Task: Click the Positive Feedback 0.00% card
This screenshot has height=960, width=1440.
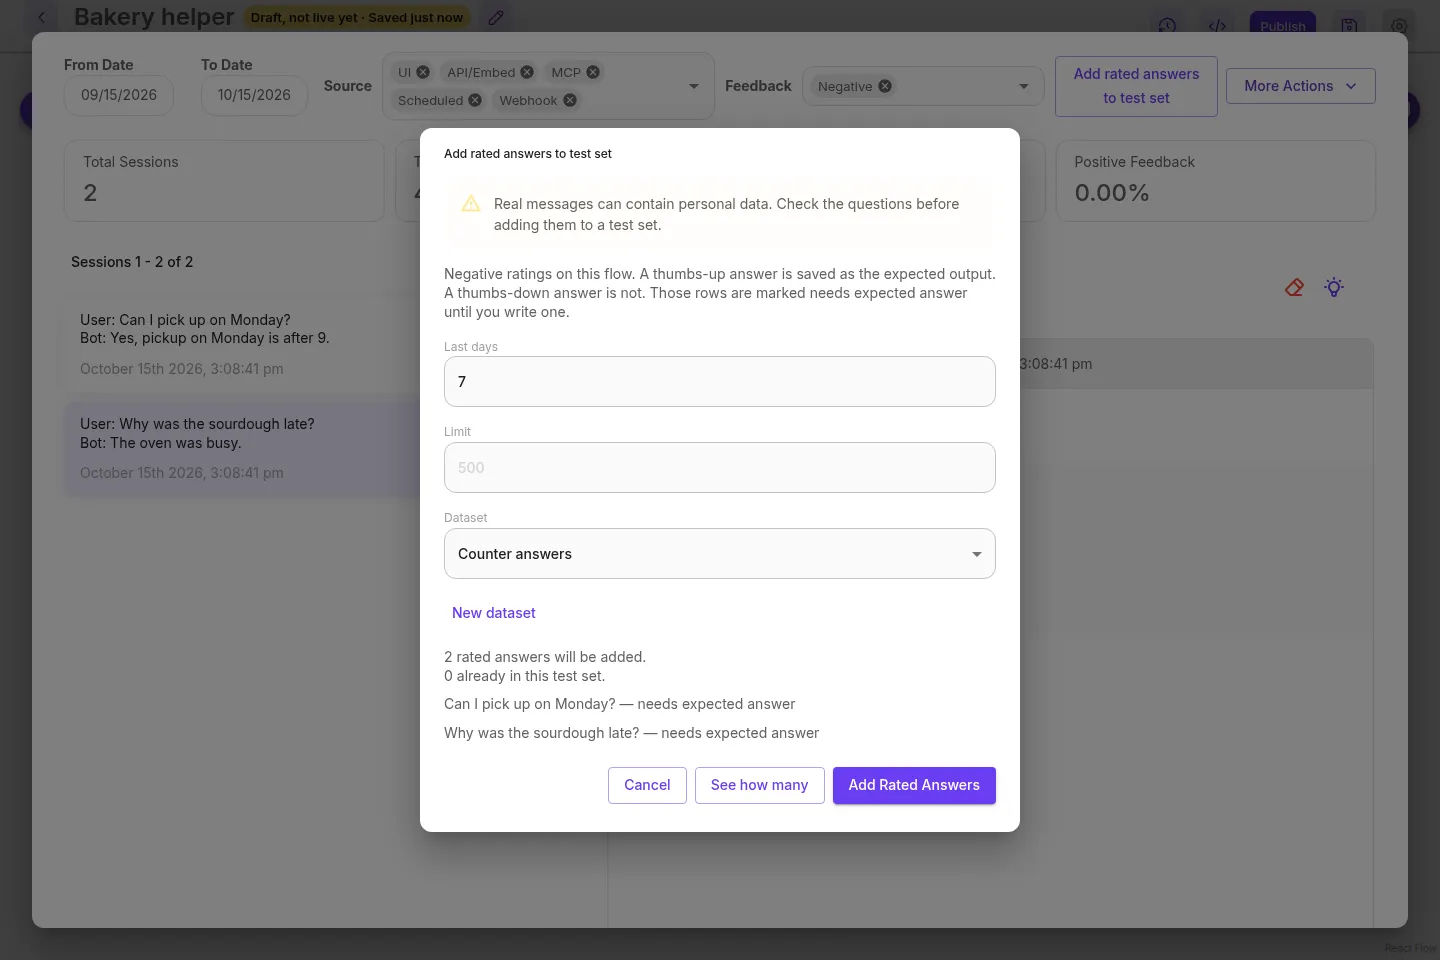Action: pyautogui.click(x=1216, y=181)
